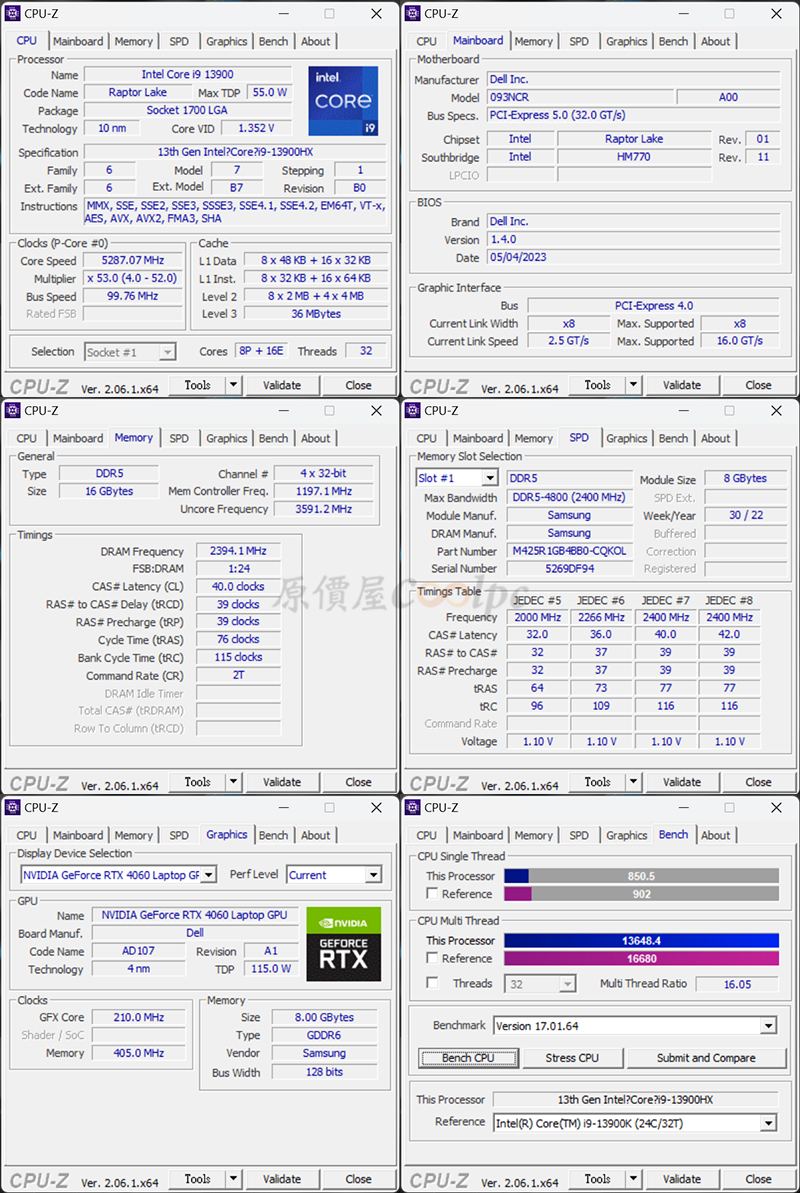
Task: Click the Name field Intel Core i9 13900
Action: [x=187, y=75]
